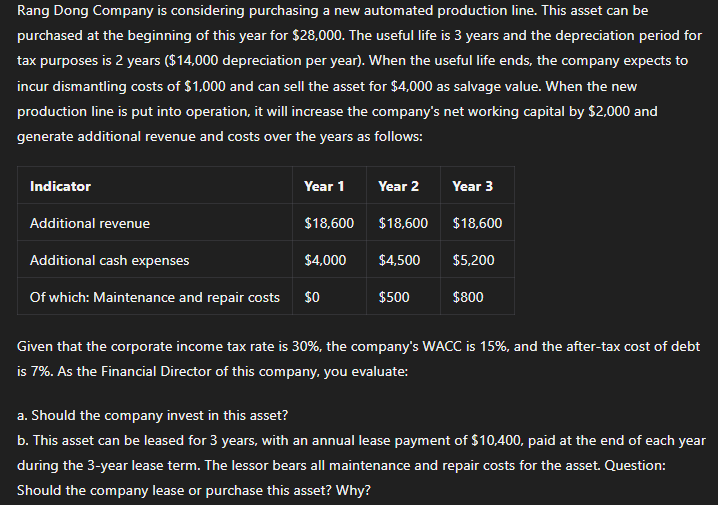
Task: Select Year 1 revenue cell $18,600
Action: coord(329,223)
